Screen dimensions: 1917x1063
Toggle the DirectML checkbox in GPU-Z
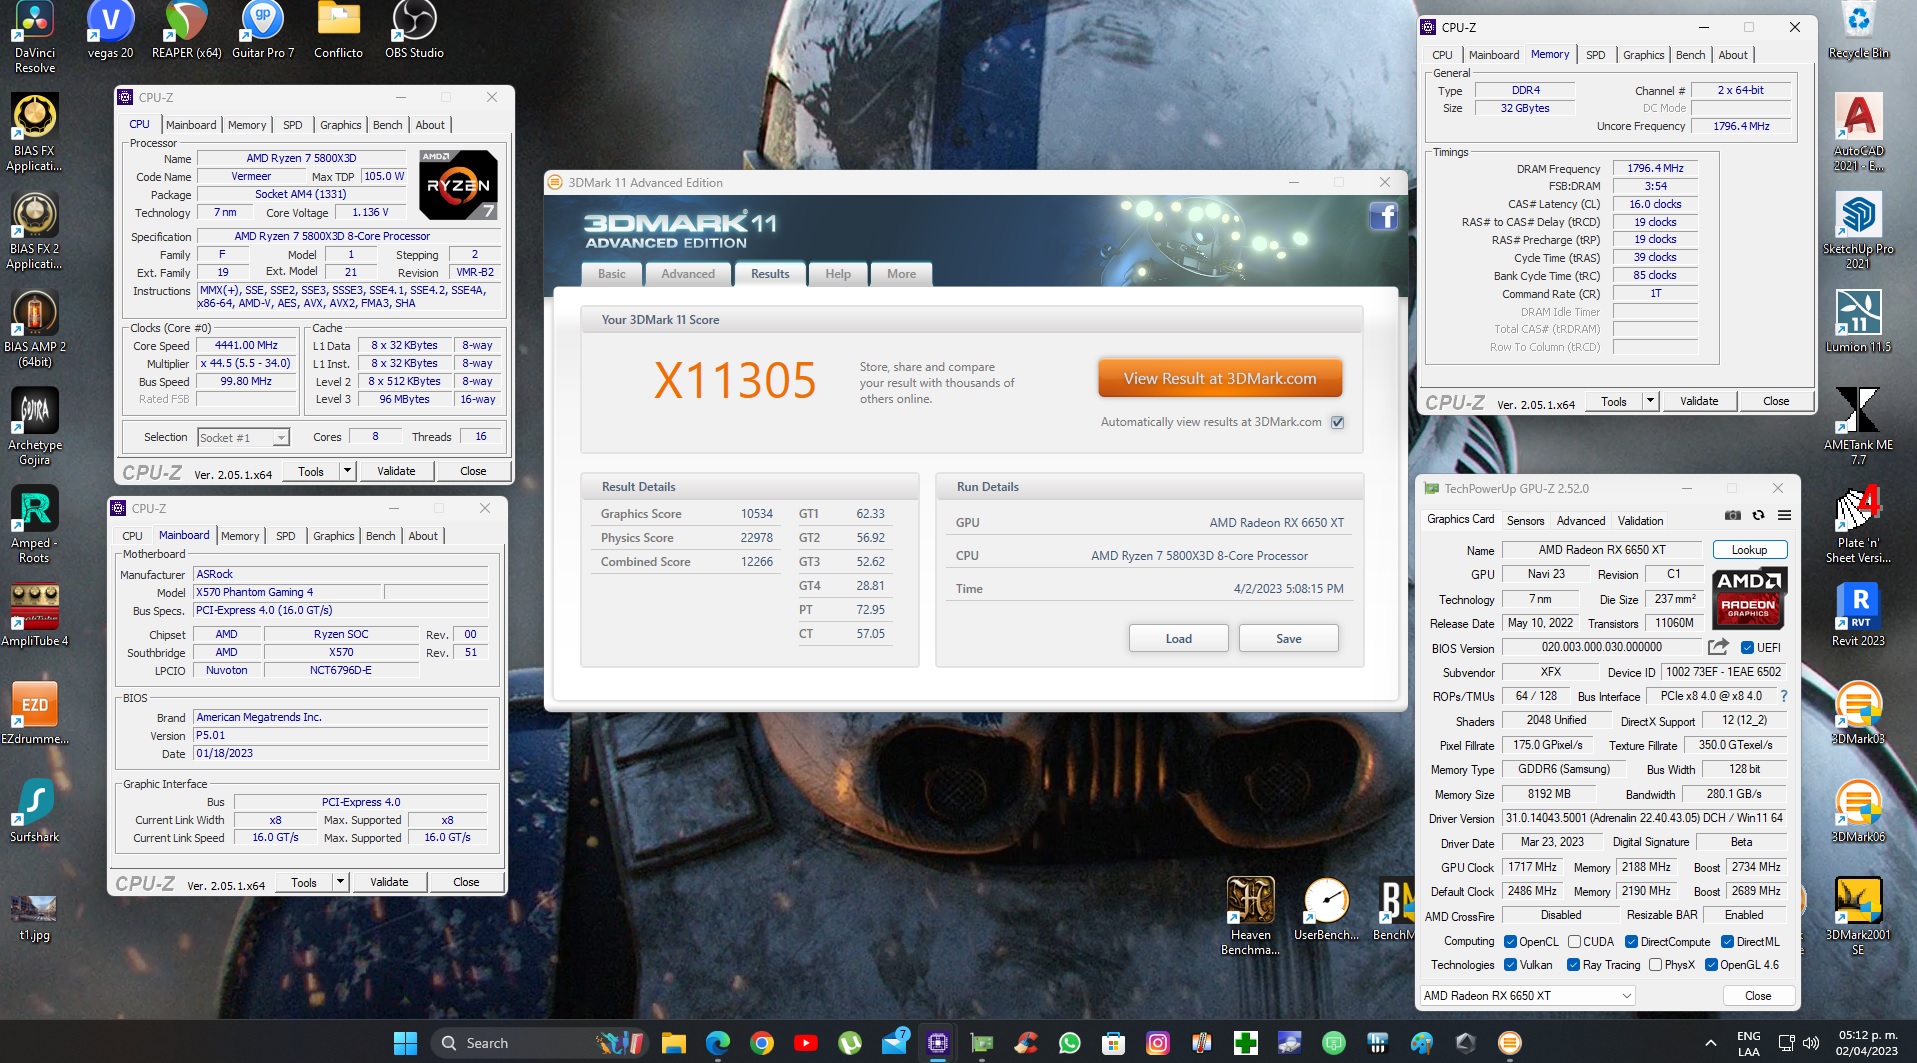point(1727,941)
